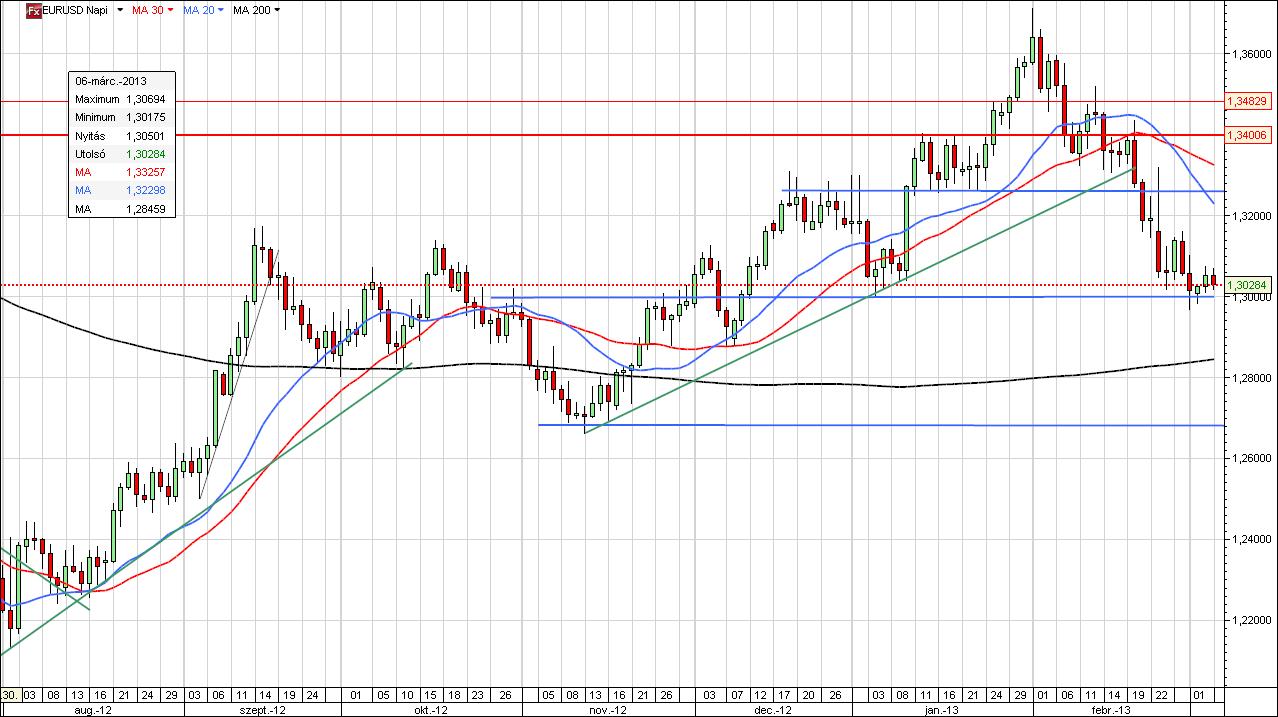Click the Nyitás value 1,30501
The image size is (1278, 717).
pyautogui.click(x=146, y=136)
